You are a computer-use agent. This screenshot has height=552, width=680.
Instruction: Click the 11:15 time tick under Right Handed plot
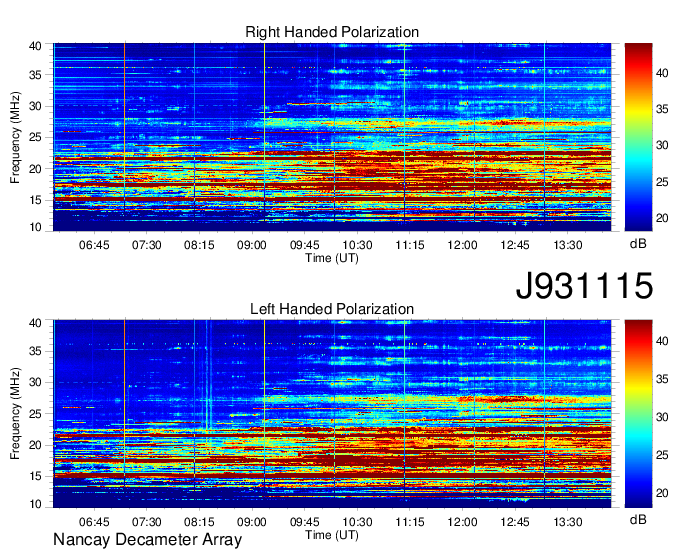[x=410, y=245]
